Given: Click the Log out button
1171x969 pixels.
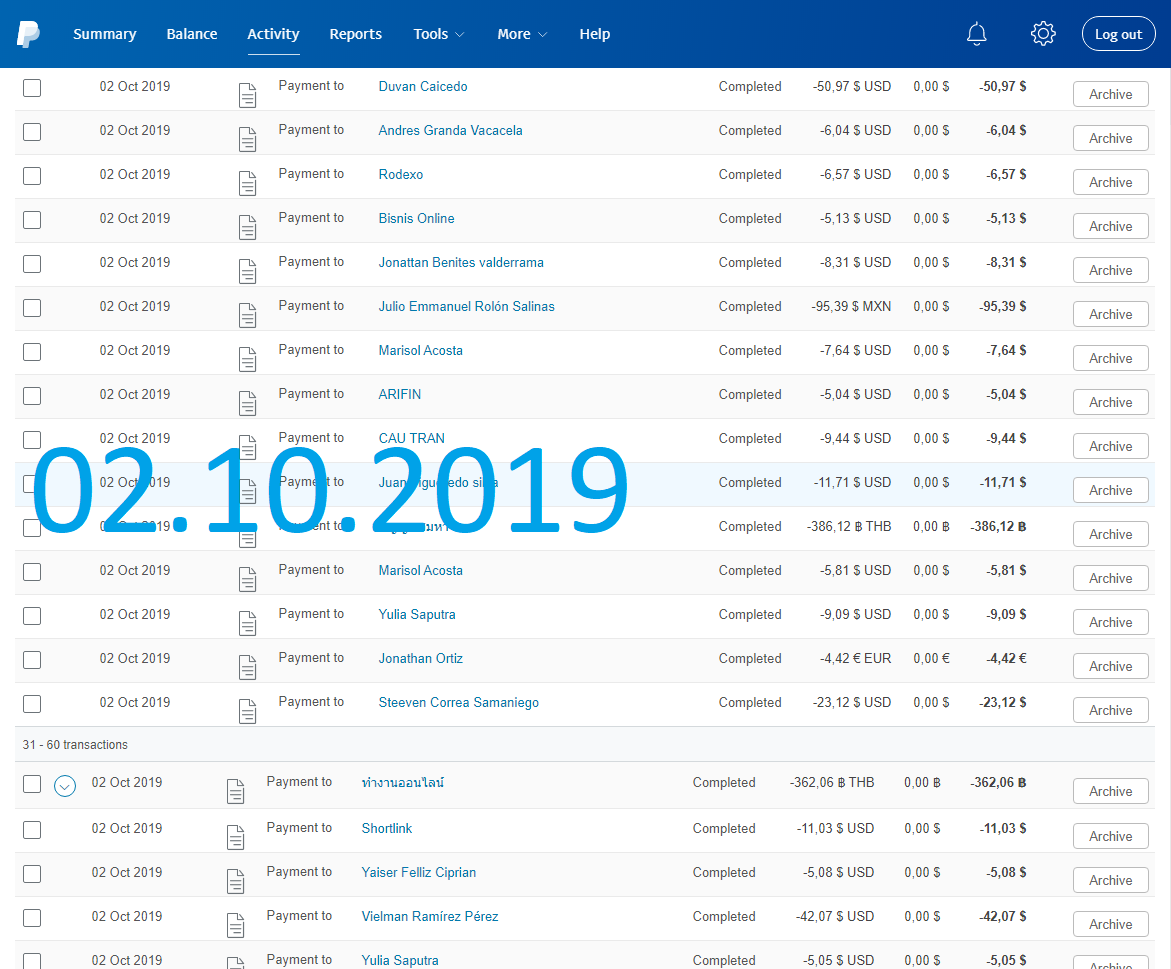Looking at the screenshot, I should click(x=1118, y=34).
